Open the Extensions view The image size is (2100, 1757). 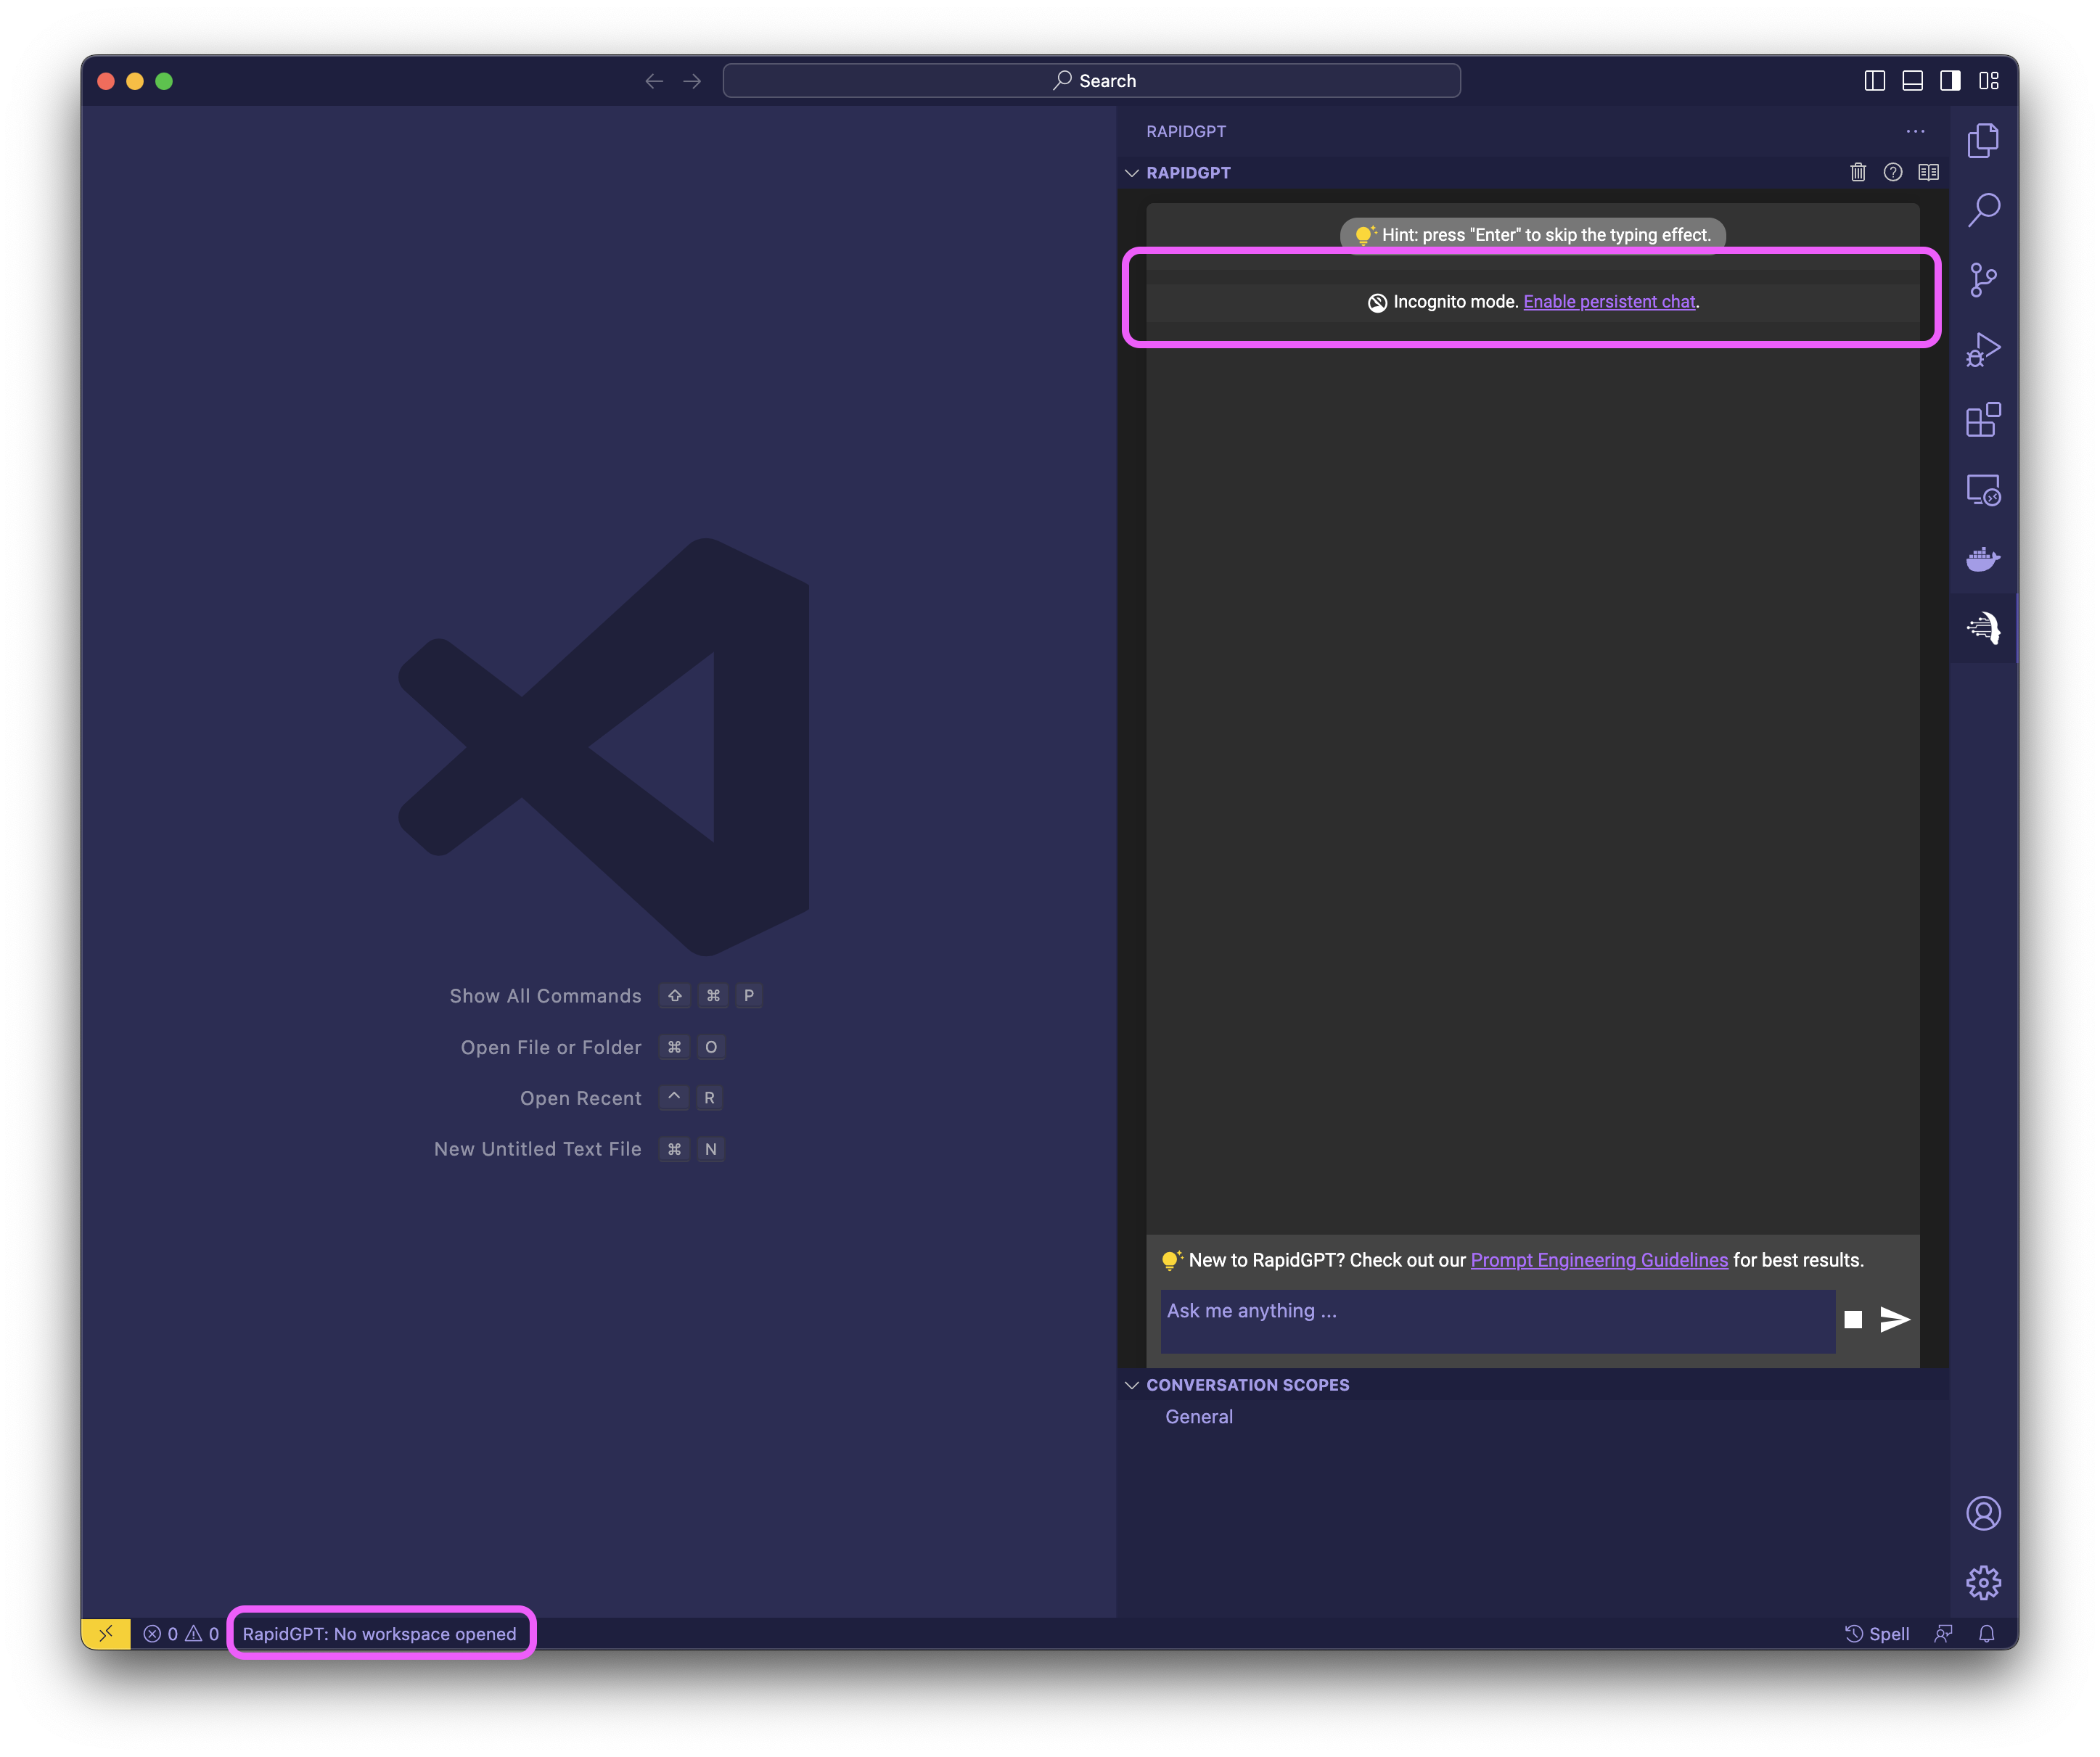coord(1983,420)
